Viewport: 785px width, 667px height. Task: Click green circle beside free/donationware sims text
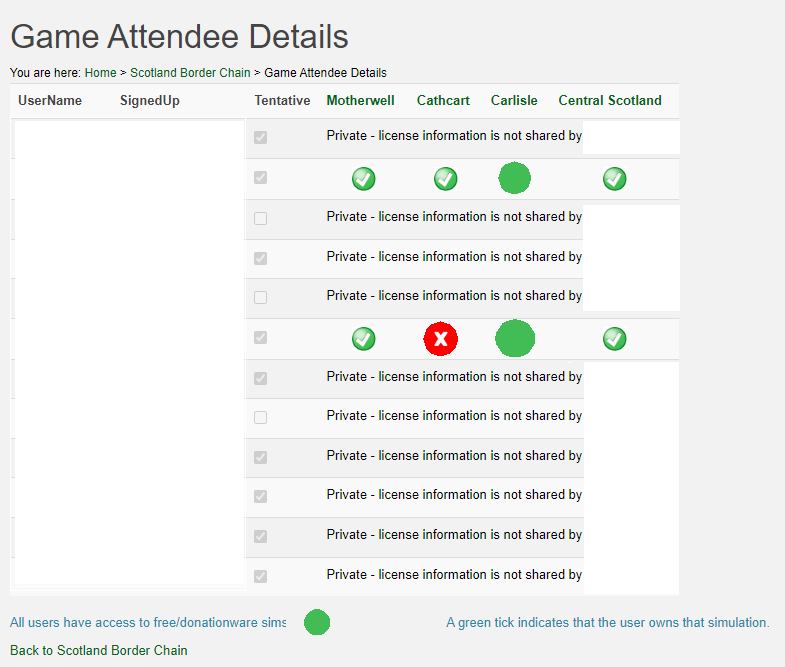point(317,622)
